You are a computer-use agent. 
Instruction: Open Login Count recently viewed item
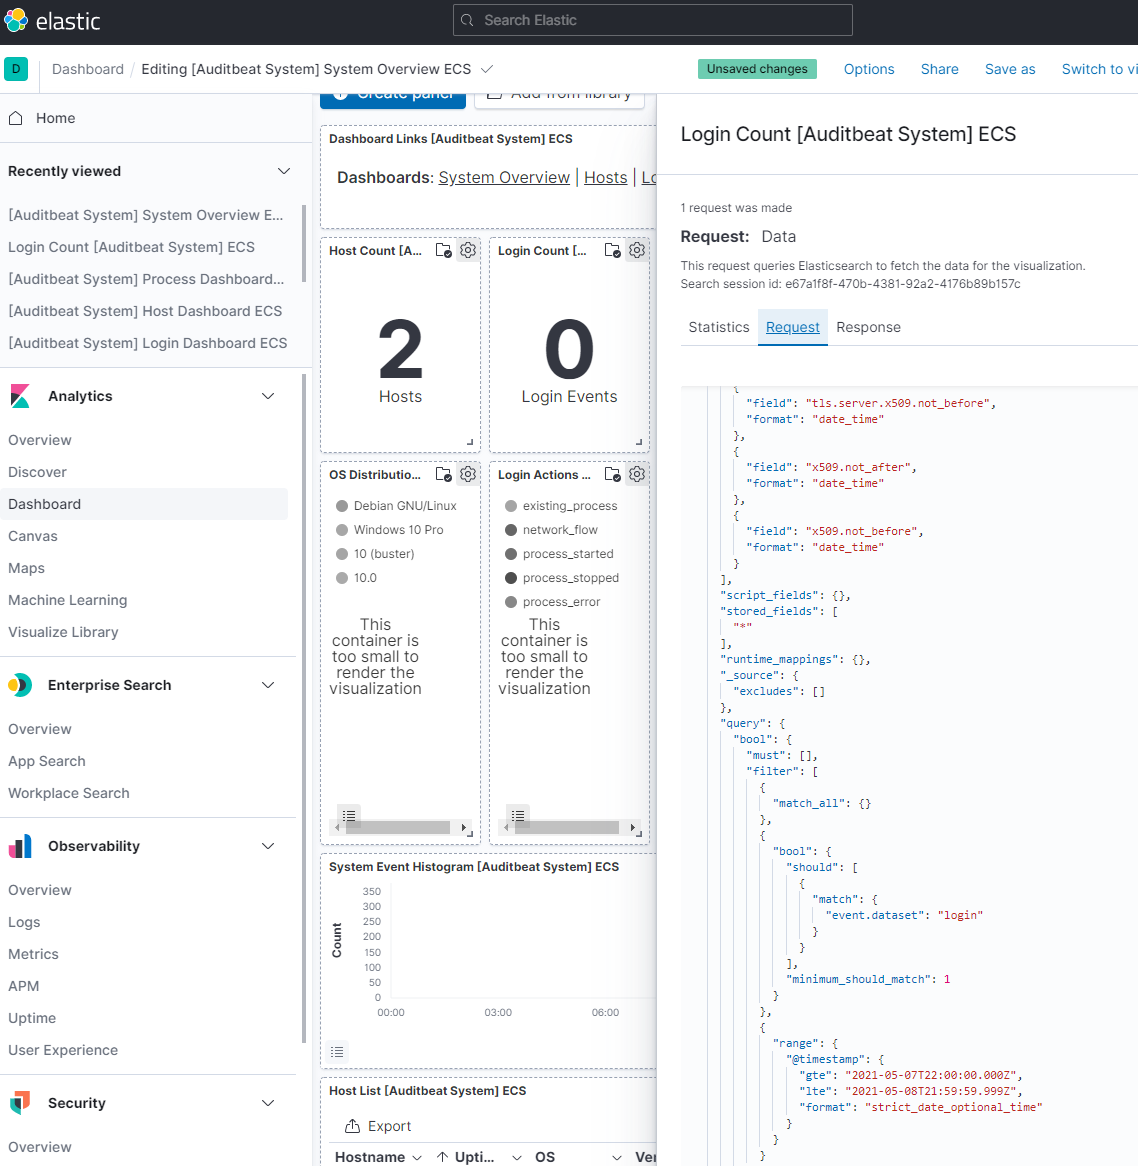[x=131, y=247]
